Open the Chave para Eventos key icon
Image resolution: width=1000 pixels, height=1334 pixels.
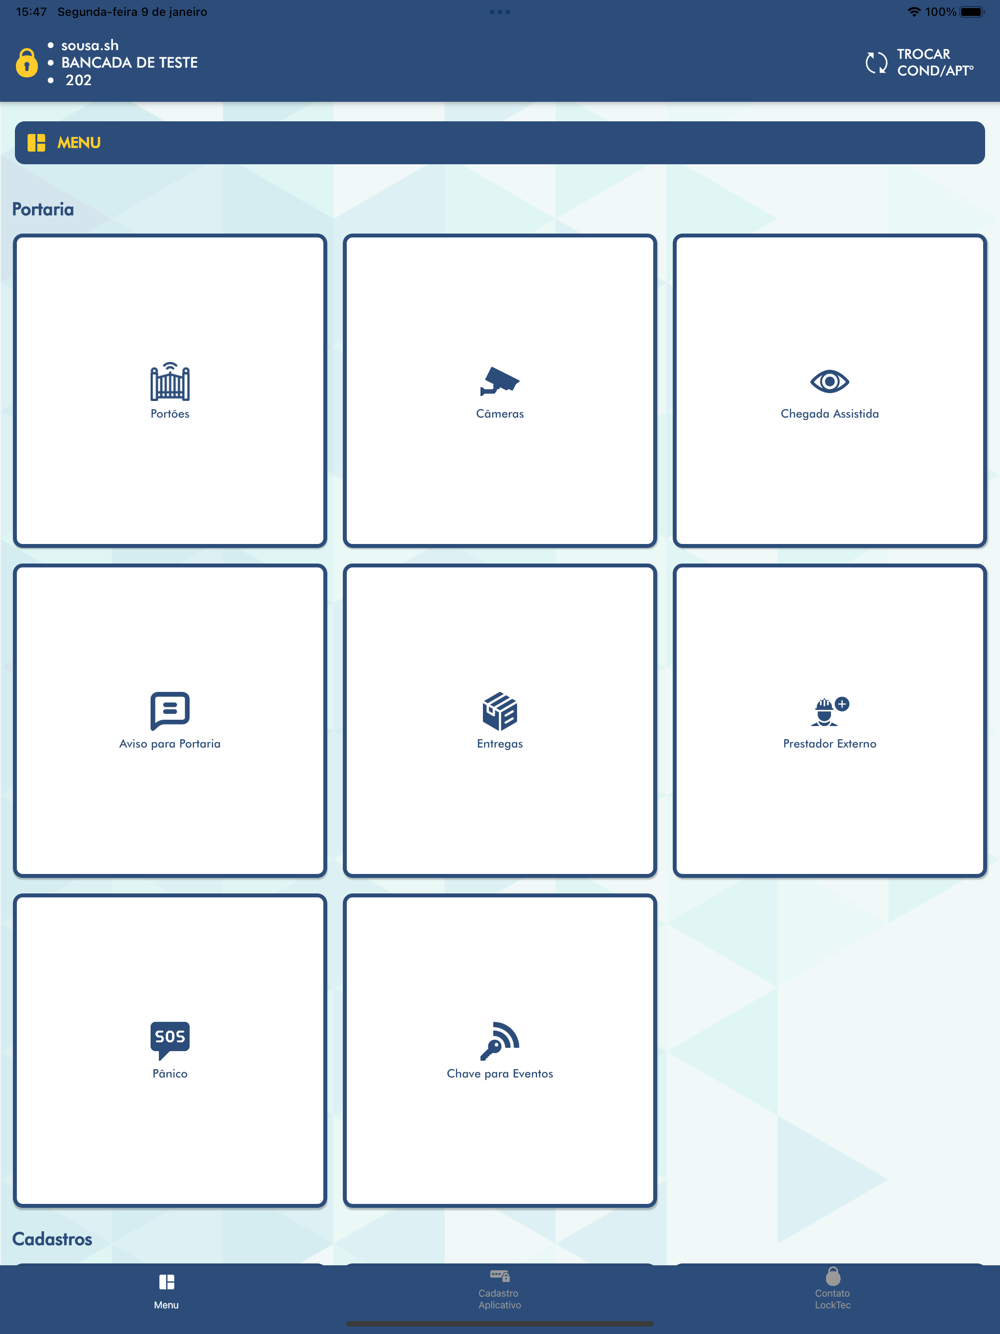[x=500, y=1041]
